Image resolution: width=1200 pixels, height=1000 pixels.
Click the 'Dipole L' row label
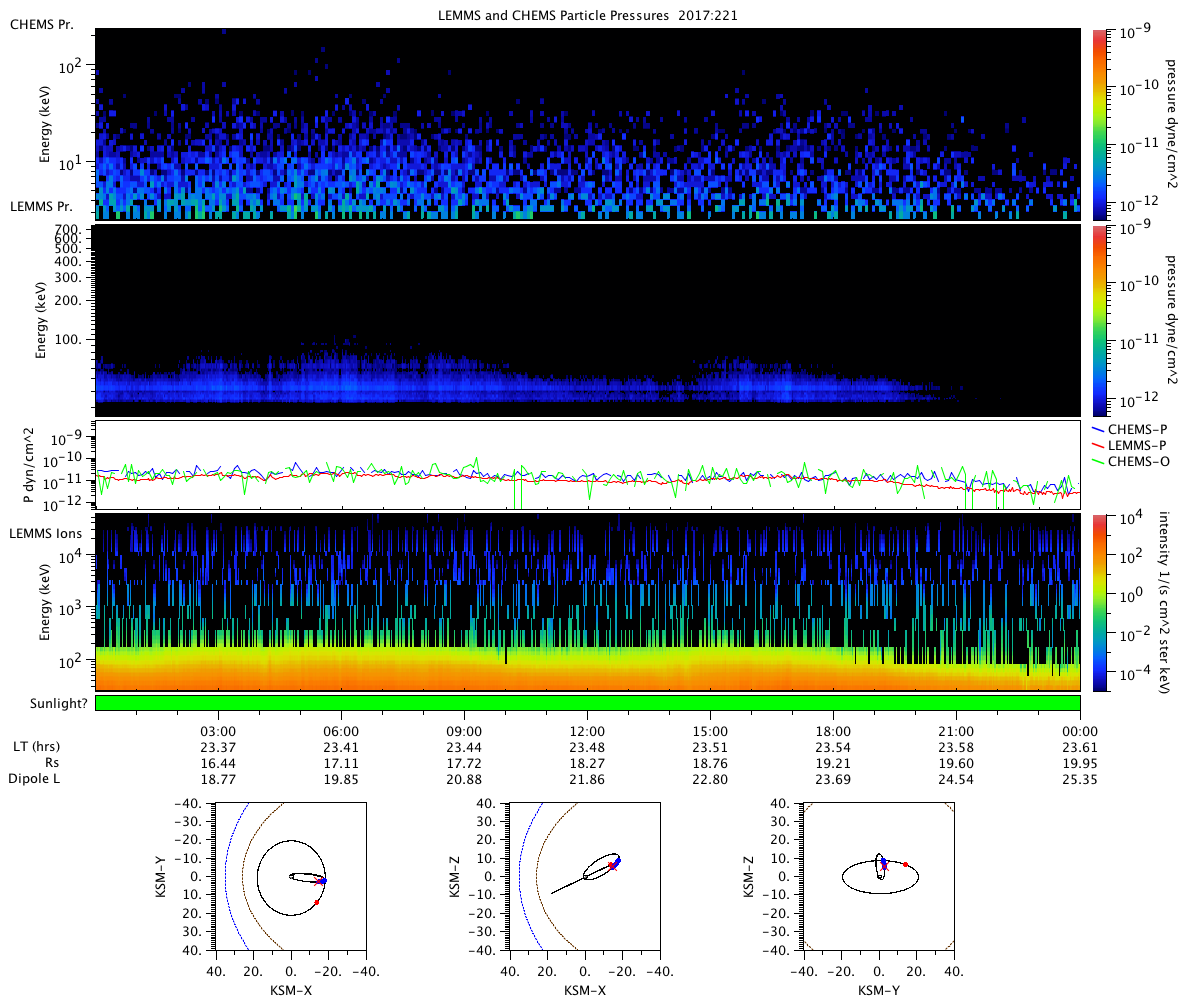pos(35,778)
